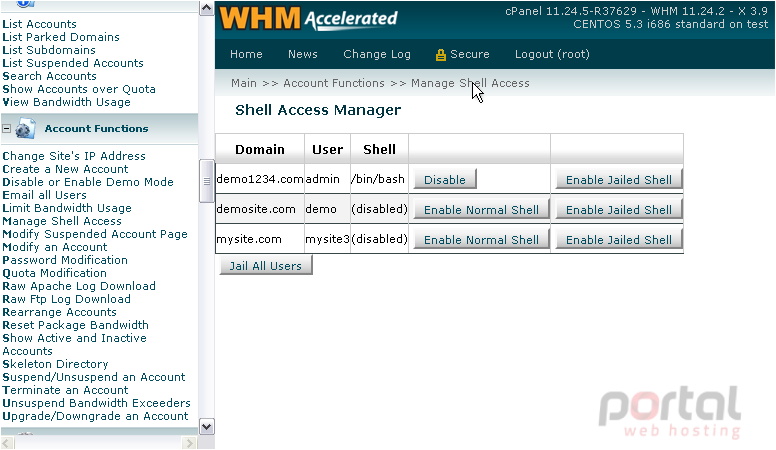Image resolution: width=776 pixels, height=450 pixels.
Task: Open Account Functions breadcrumb link
Action: click(x=334, y=83)
